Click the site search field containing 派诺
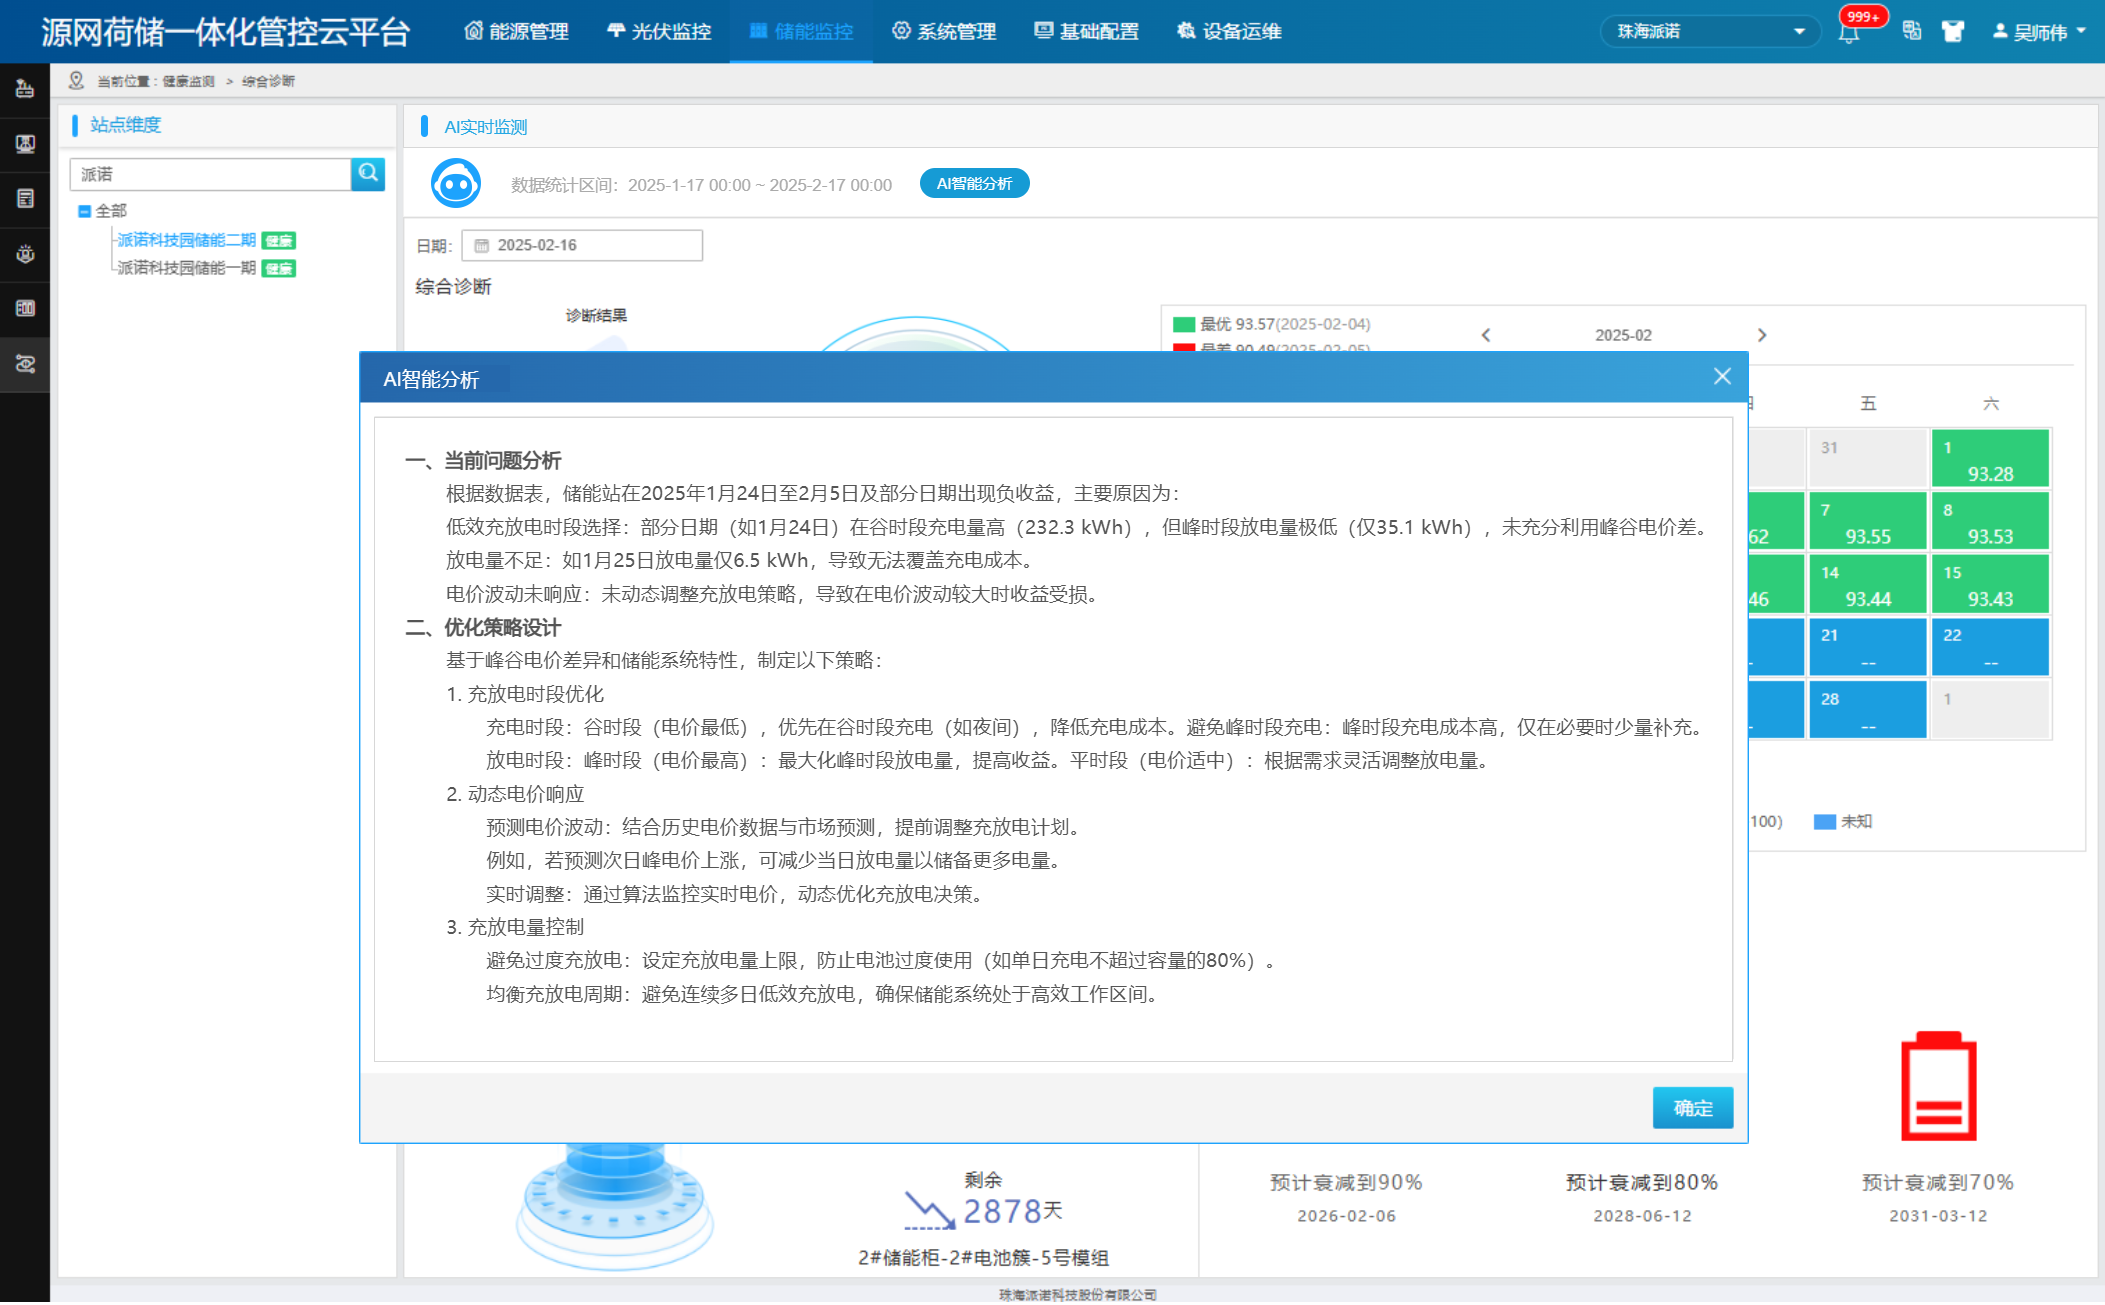This screenshot has height=1305, width=2105. pyautogui.click(x=210, y=174)
